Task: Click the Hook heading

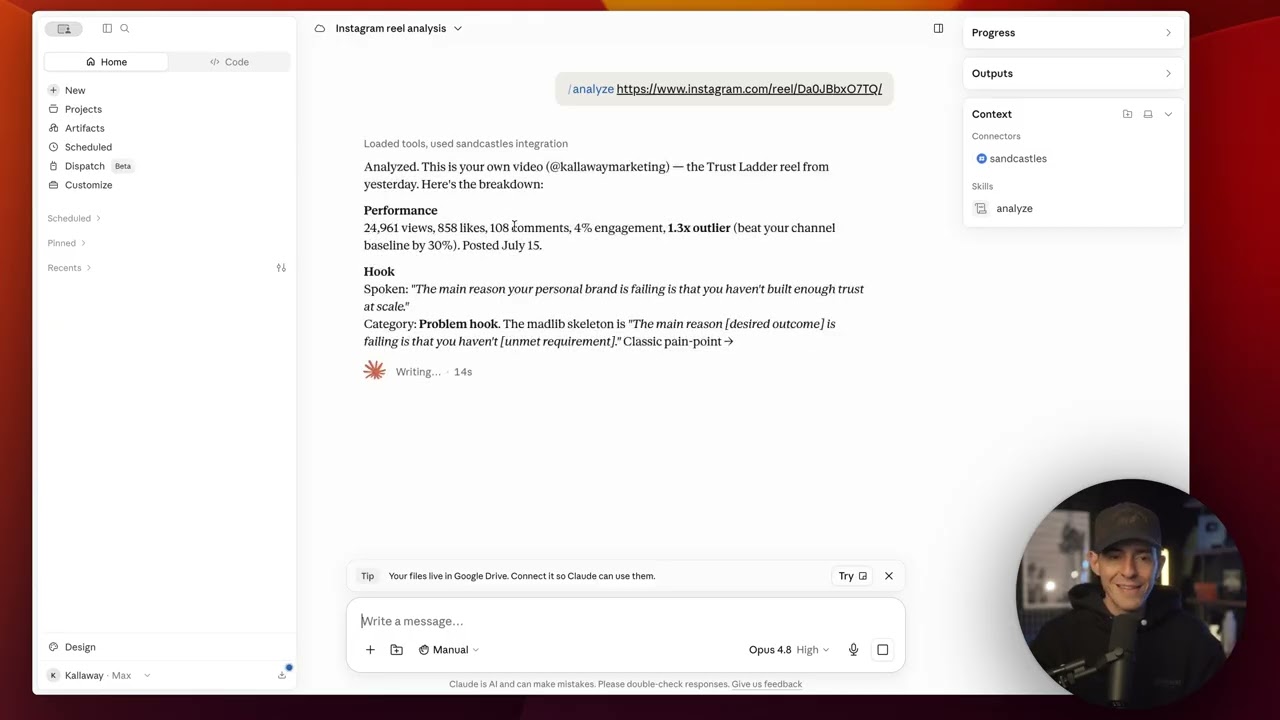Action: coord(379,272)
